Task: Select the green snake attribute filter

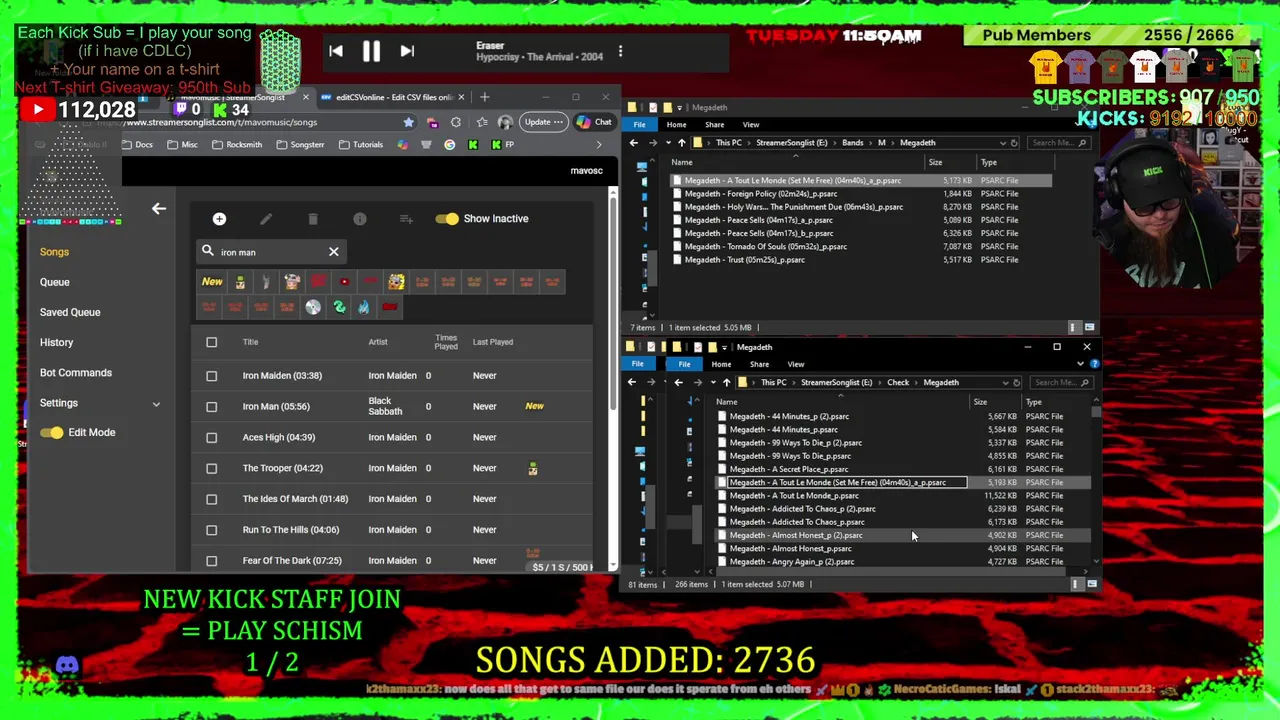Action: point(339,307)
